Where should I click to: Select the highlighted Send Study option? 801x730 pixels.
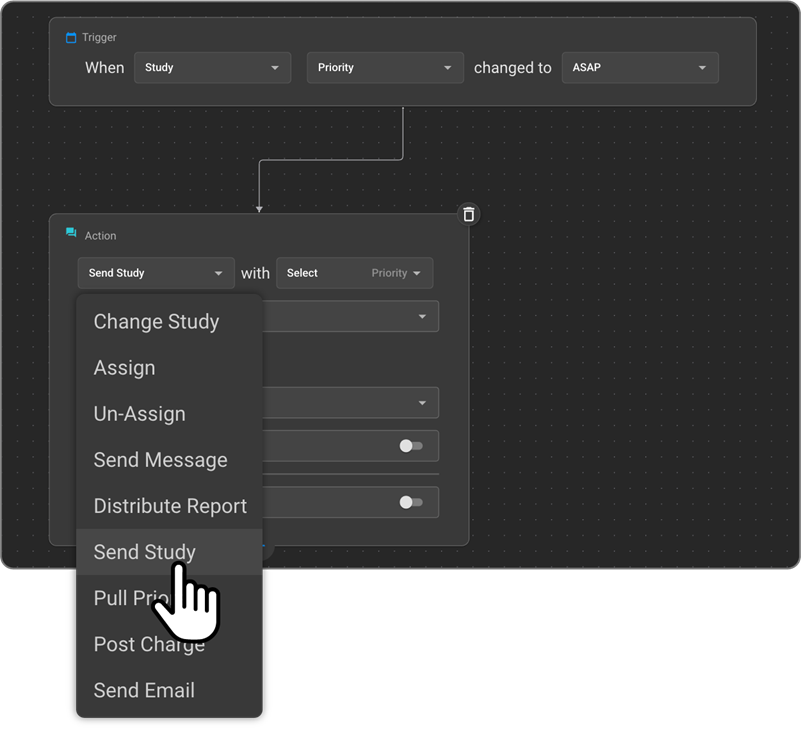pyautogui.click(x=144, y=552)
